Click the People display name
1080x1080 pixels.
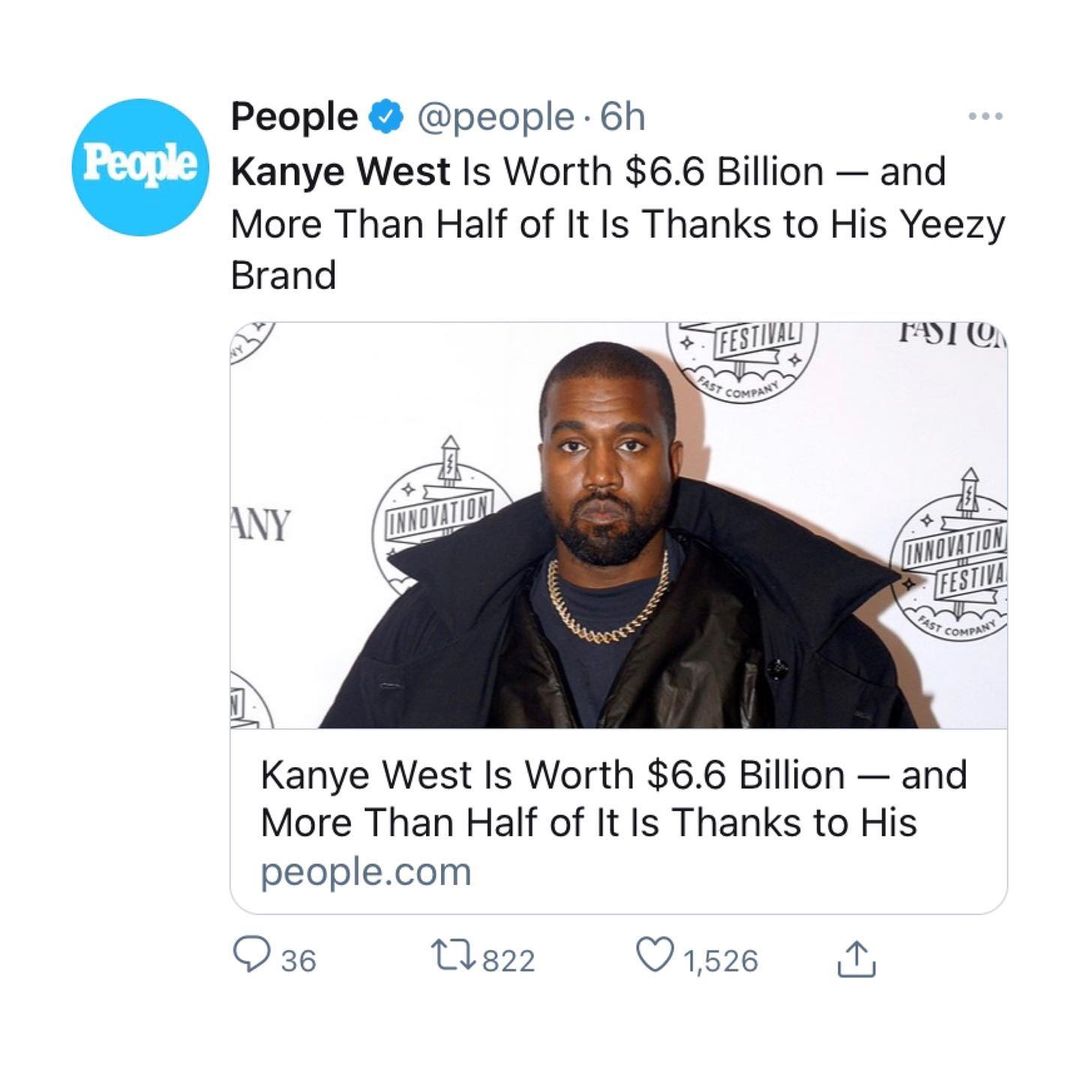click(293, 118)
